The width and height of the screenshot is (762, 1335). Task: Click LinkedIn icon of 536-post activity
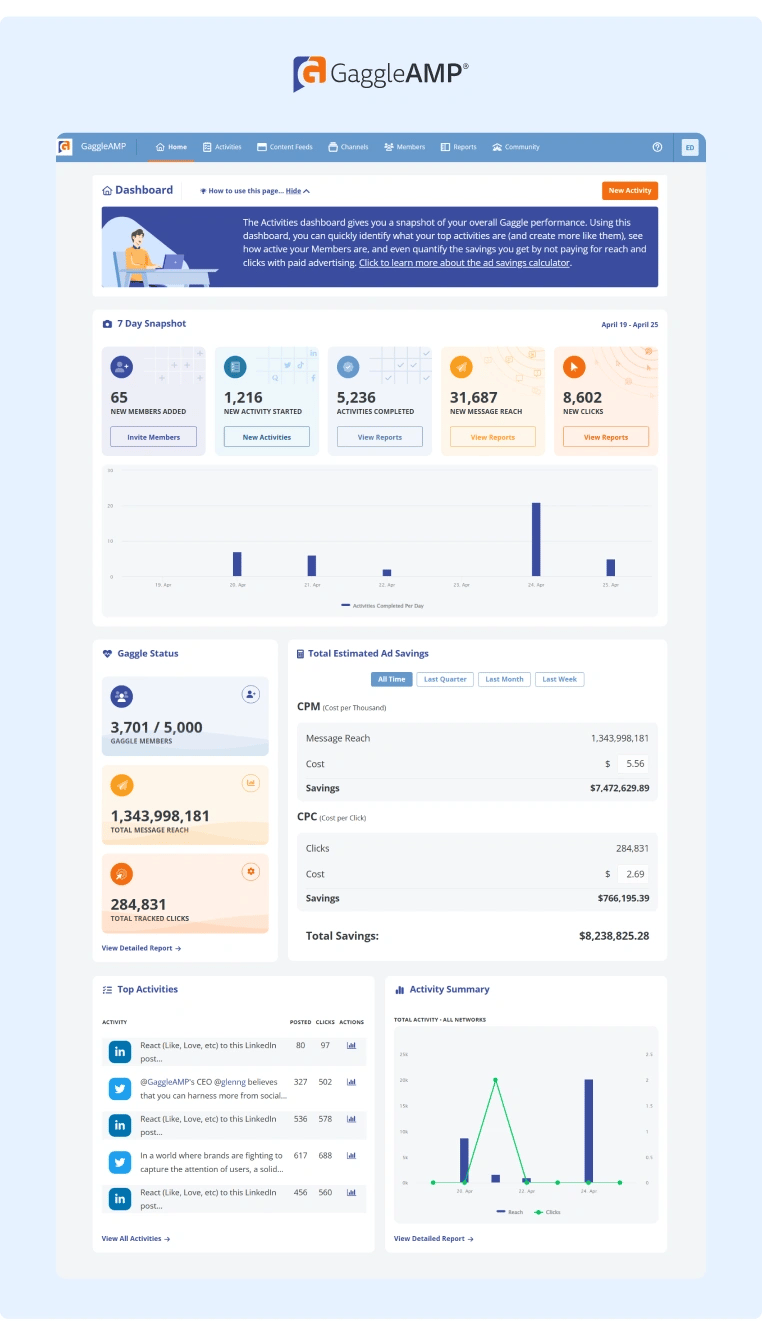click(120, 1125)
